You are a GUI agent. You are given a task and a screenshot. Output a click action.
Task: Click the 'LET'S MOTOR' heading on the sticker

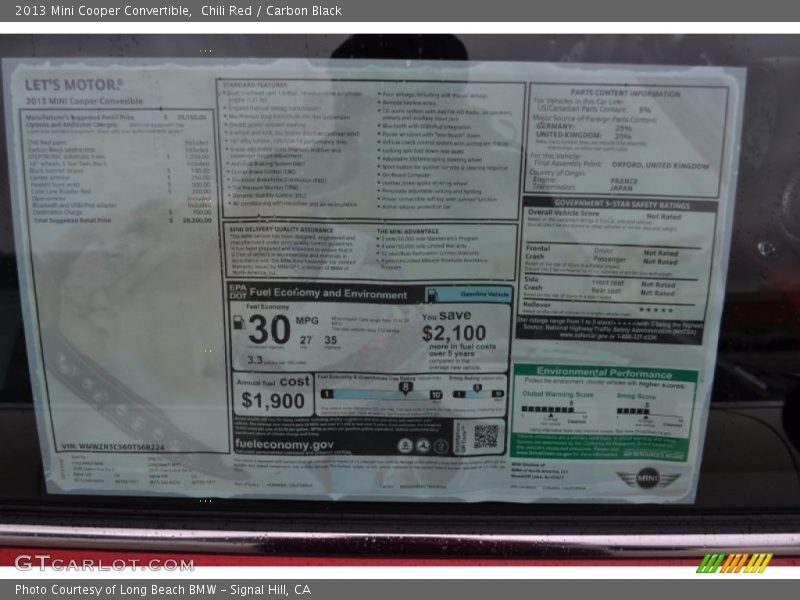coord(74,85)
